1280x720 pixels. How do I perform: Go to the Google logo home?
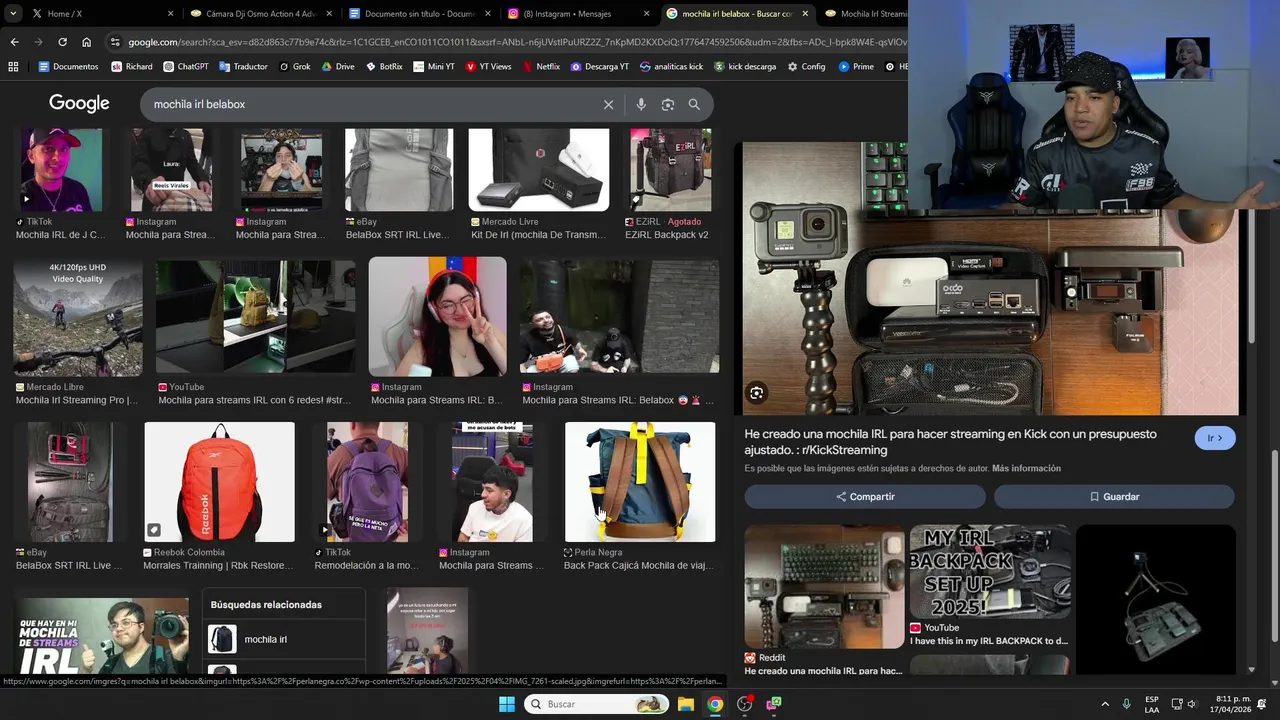pyautogui.click(x=79, y=104)
